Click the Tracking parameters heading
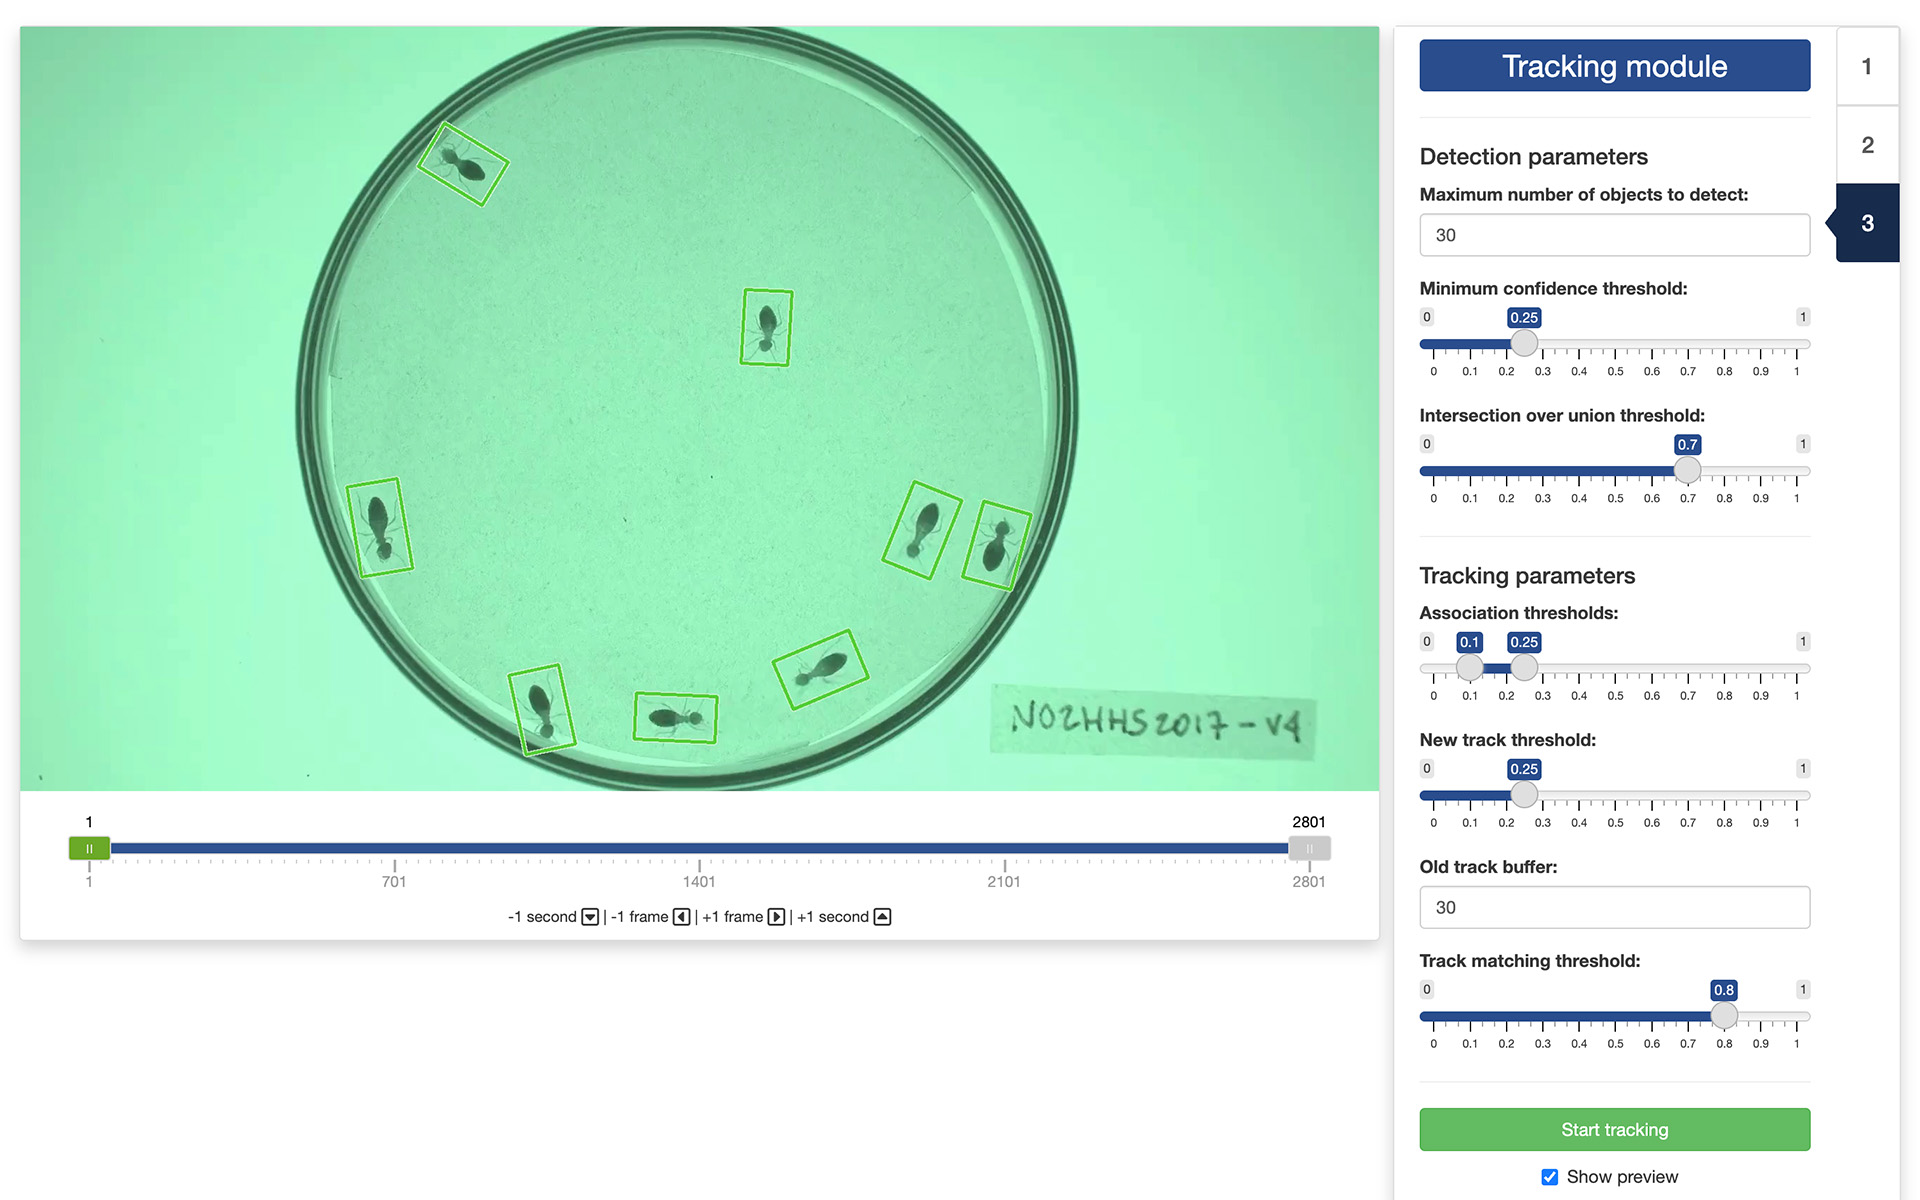 point(1527,576)
